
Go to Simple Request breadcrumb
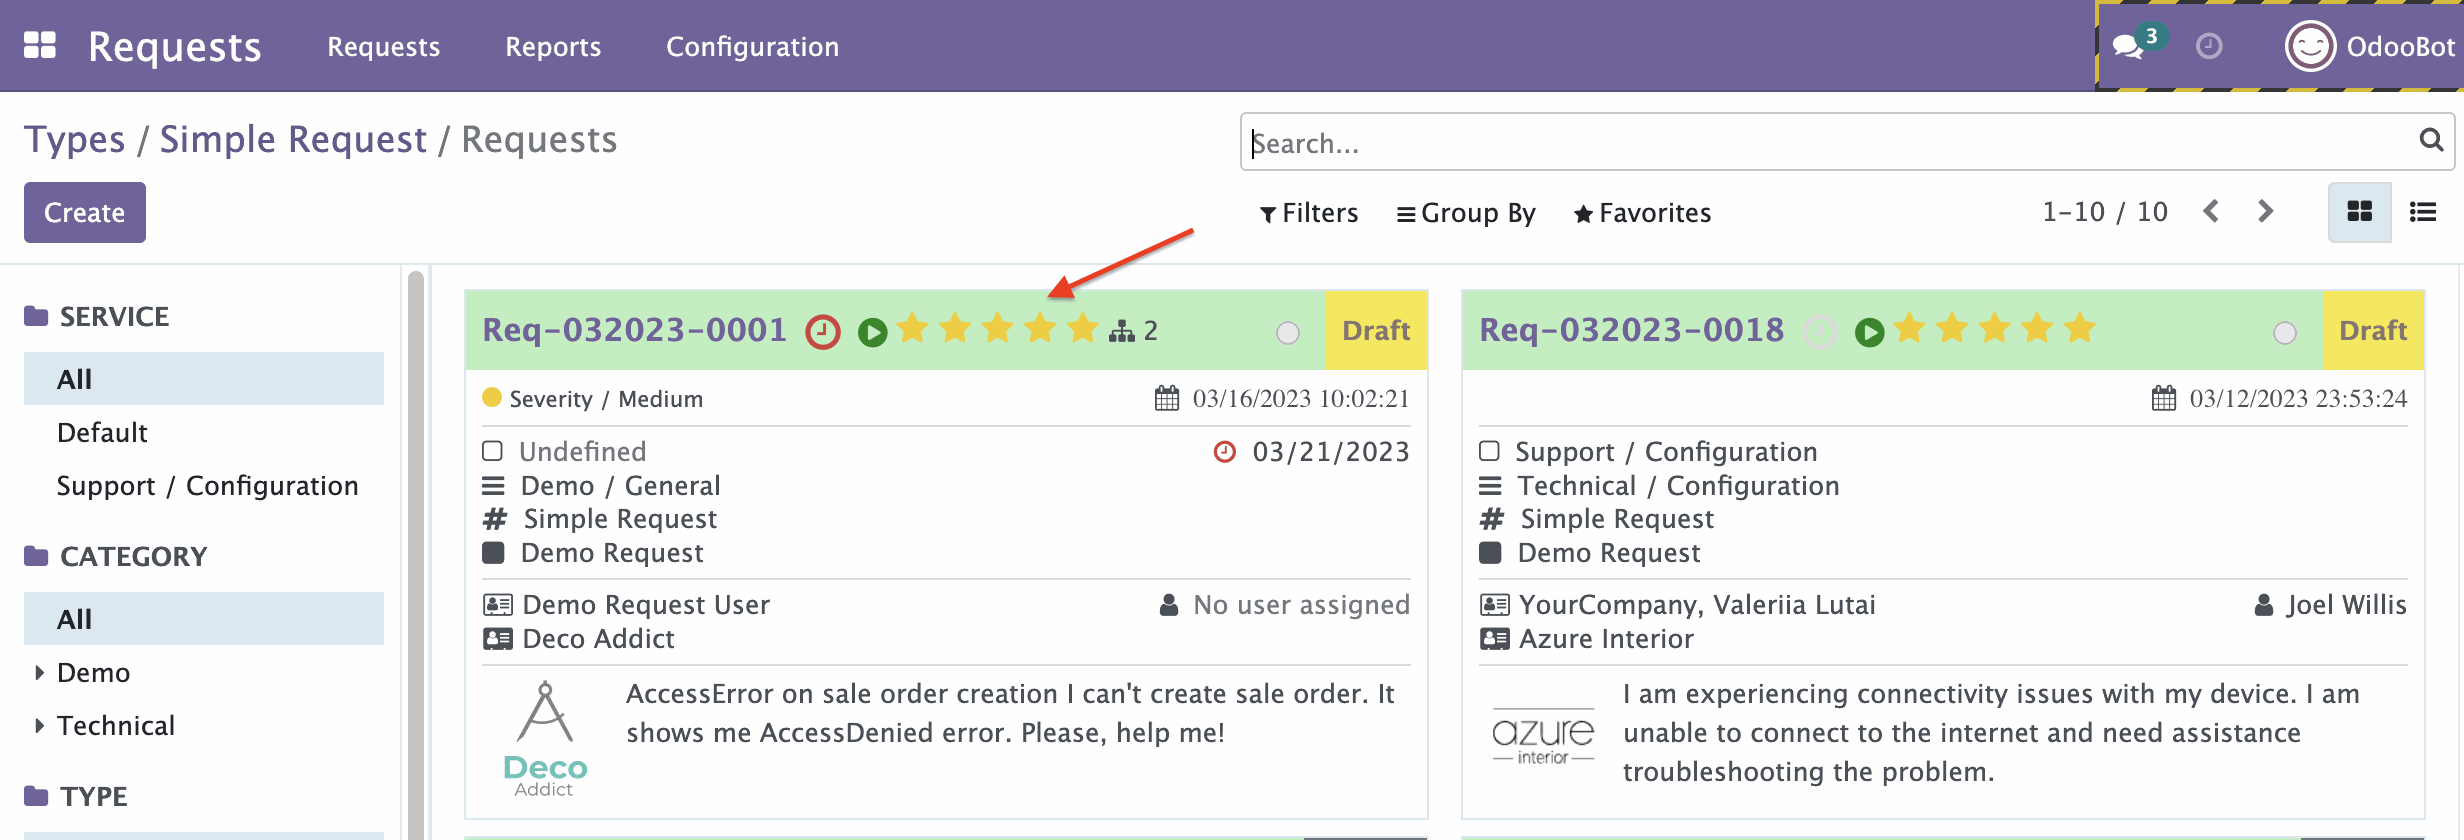[x=293, y=140]
